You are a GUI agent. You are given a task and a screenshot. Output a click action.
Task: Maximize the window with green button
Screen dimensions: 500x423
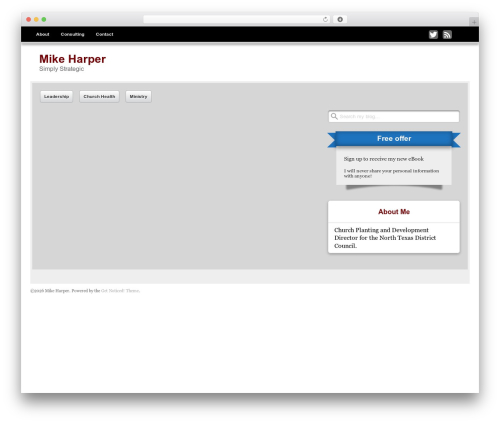click(x=44, y=19)
